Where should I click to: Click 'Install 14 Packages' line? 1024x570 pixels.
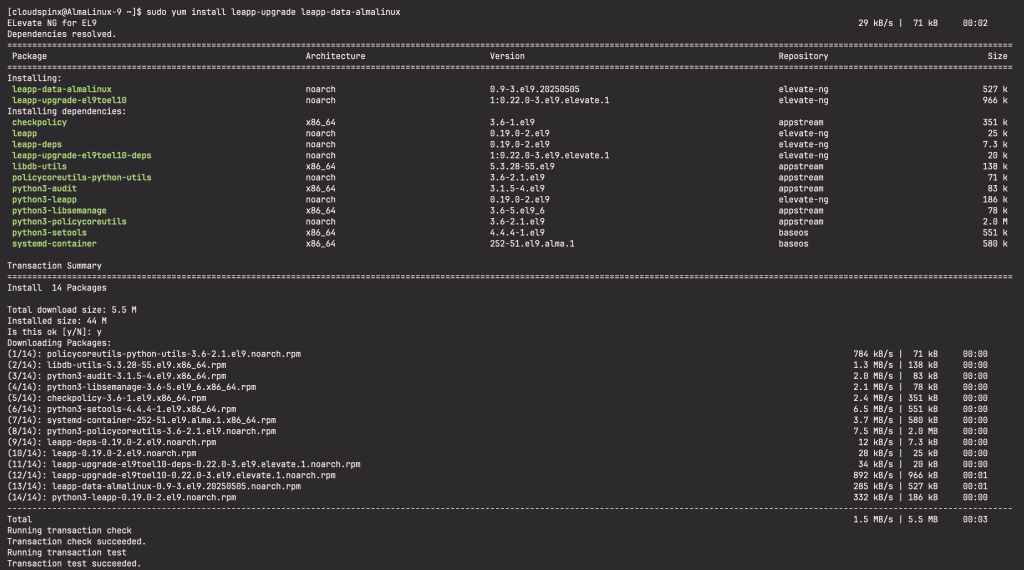(x=57, y=288)
